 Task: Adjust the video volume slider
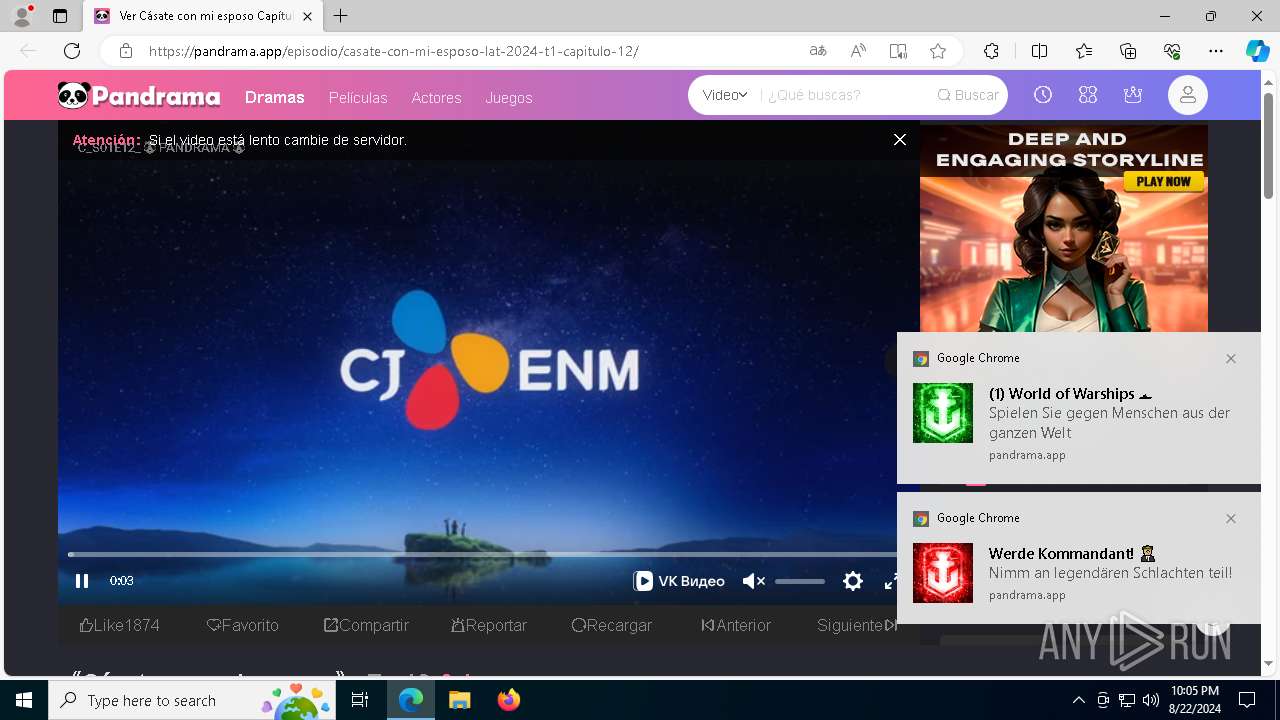(x=800, y=581)
